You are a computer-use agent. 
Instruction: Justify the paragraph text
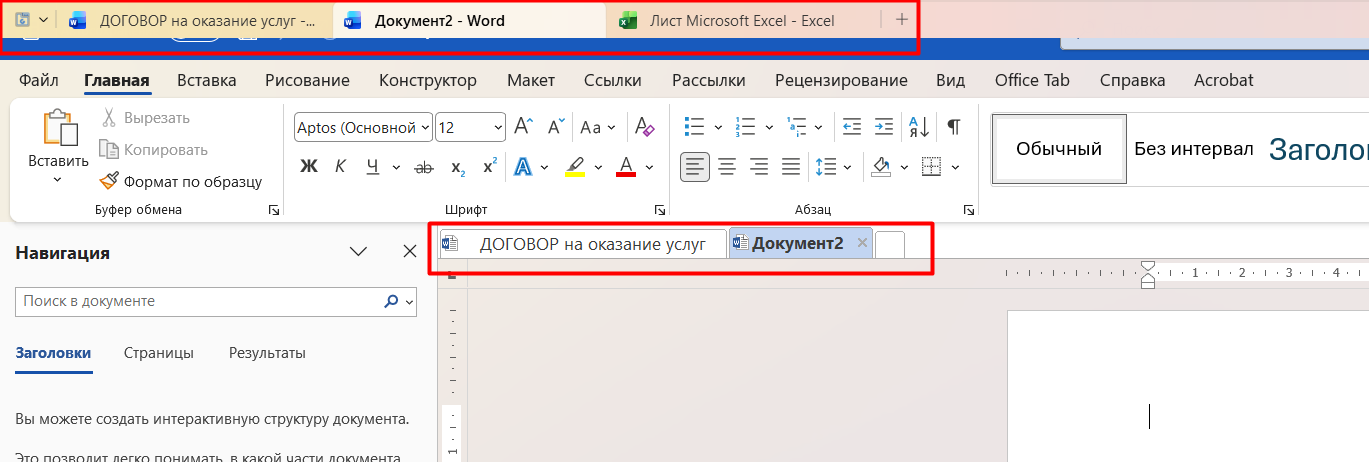pos(791,167)
